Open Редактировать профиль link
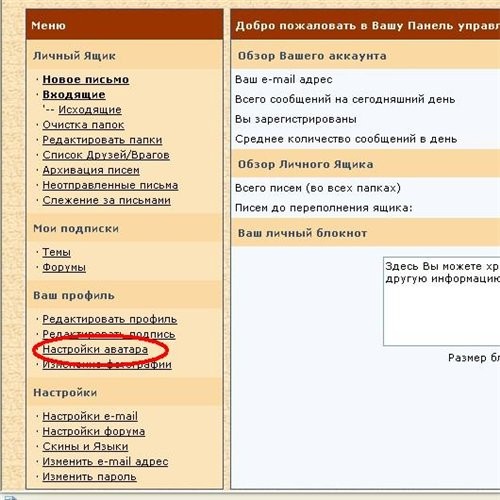Screen dimensions: 500x500 click(x=110, y=319)
